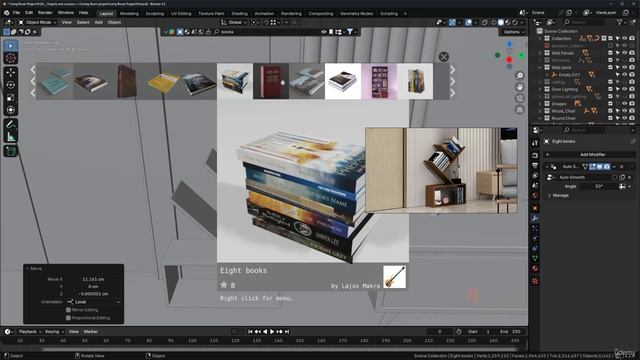640x360 pixels.
Task: Disable render camera for Round Chair
Action: tap(632, 118)
